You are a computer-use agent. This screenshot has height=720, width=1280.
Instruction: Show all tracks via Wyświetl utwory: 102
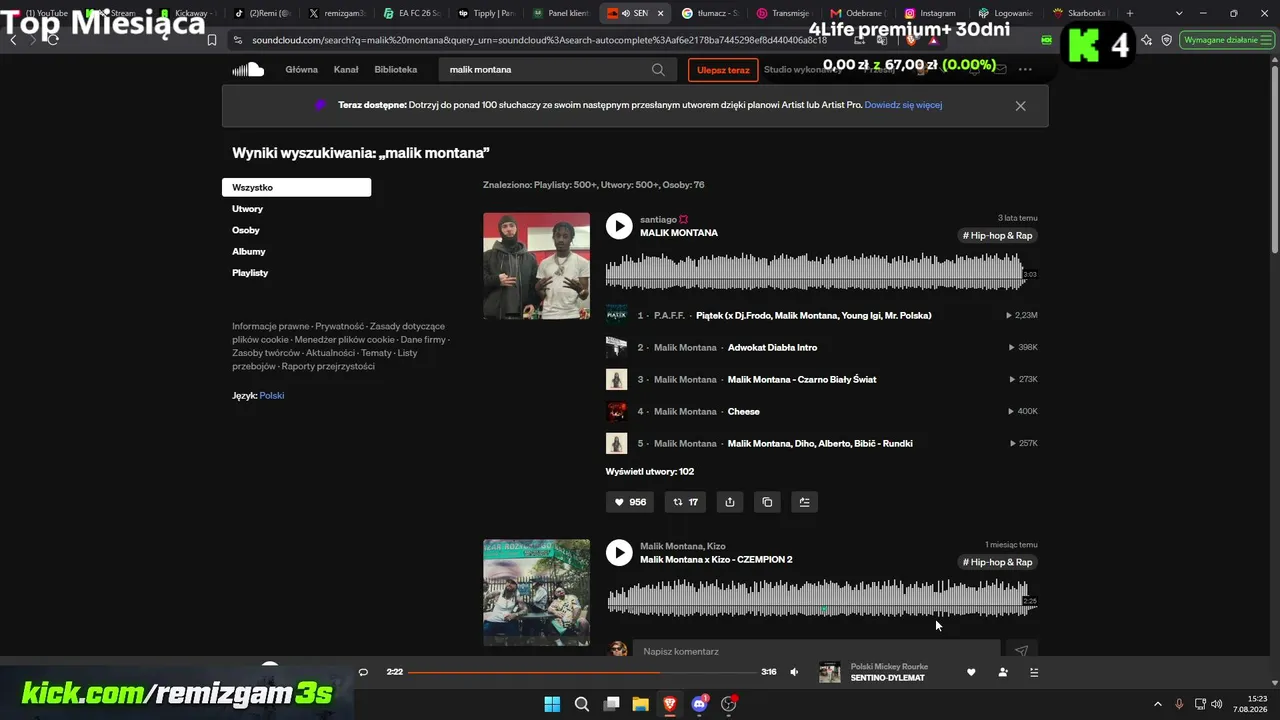pos(650,471)
